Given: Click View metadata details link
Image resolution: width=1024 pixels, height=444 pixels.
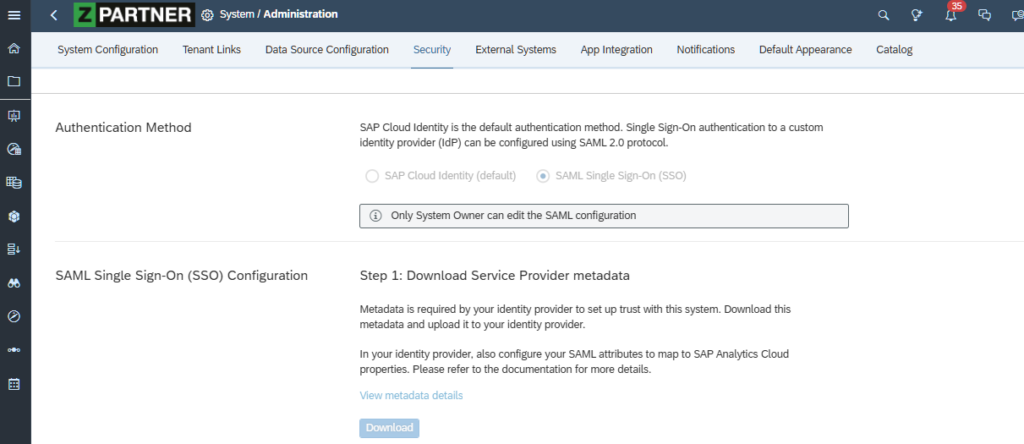Looking at the screenshot, I should [x=411, y=396].
